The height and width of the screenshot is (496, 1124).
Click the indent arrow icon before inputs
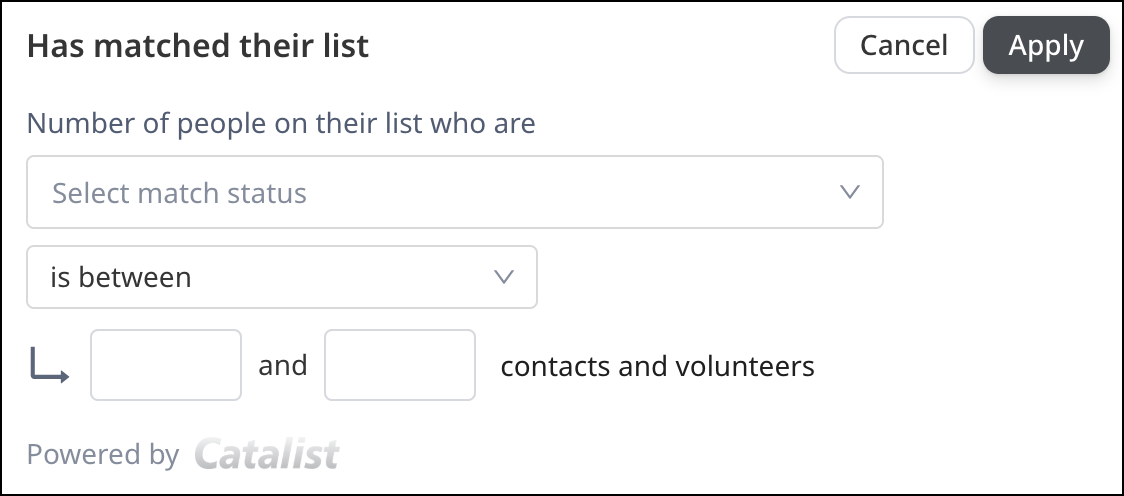coord(49,365)
